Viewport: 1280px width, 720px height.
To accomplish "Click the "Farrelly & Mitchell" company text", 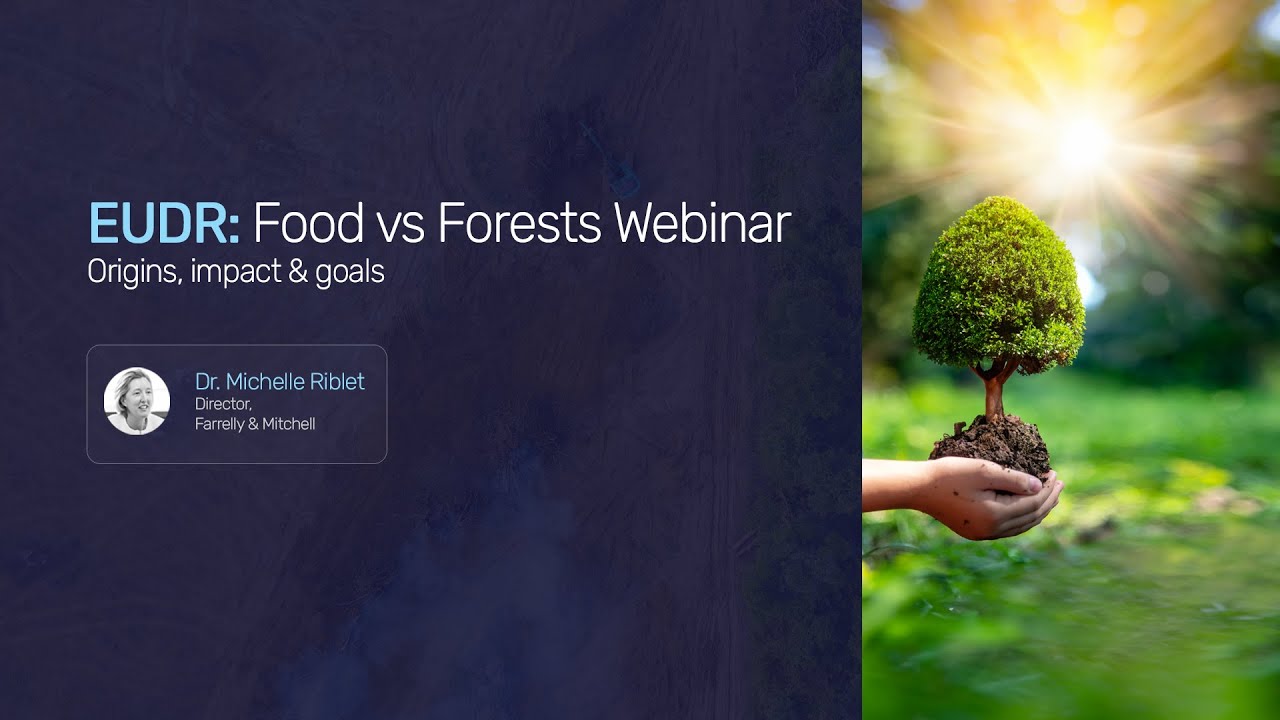I will 255,424.
